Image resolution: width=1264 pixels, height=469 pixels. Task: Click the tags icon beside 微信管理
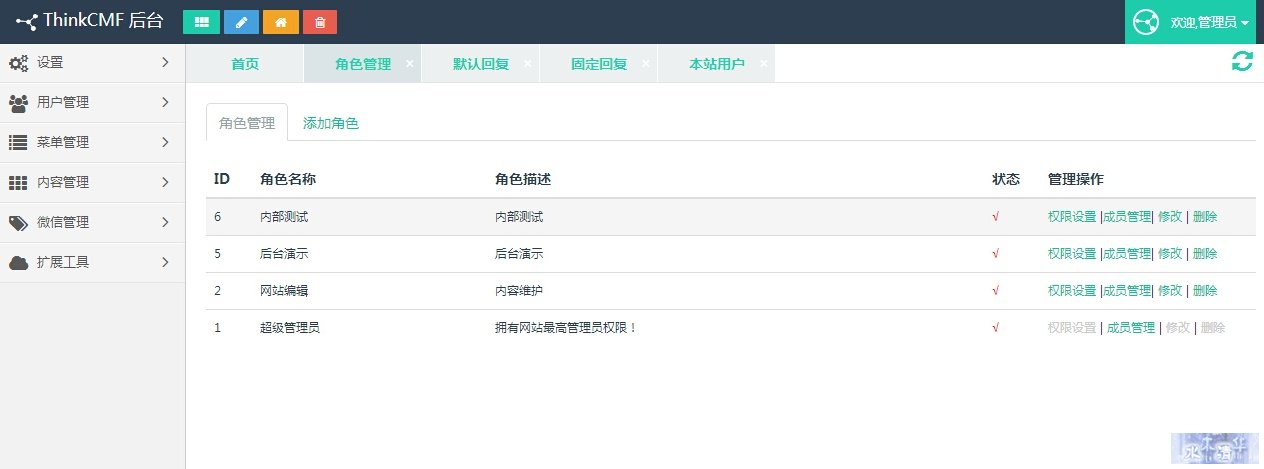[18, 223]
